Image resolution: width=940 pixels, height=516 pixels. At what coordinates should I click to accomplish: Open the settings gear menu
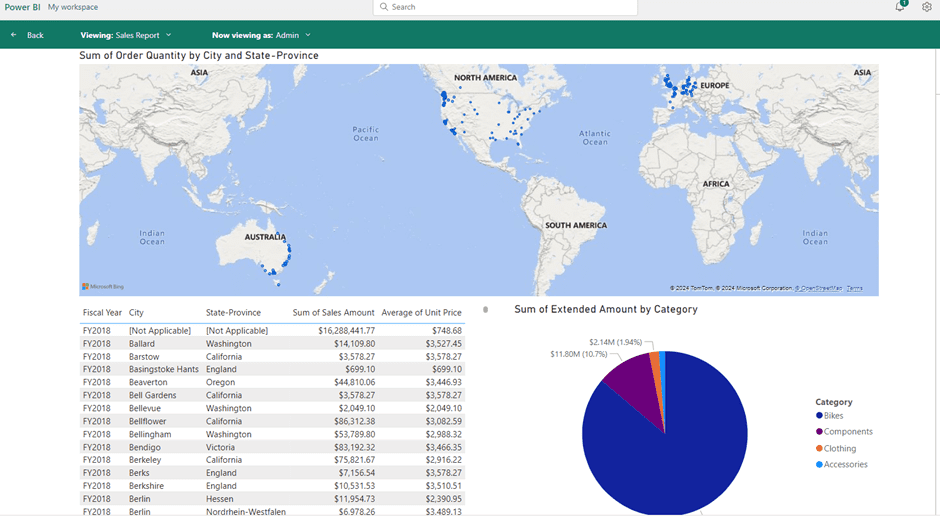[927, 7]
